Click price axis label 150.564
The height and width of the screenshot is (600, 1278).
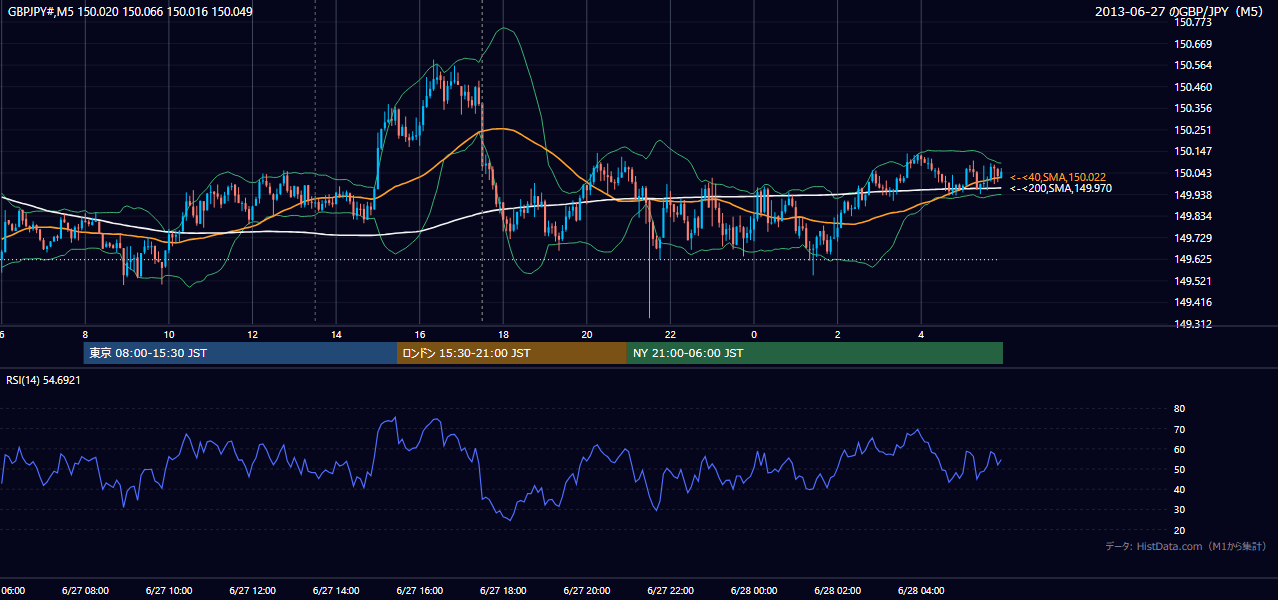[1192, 65]
